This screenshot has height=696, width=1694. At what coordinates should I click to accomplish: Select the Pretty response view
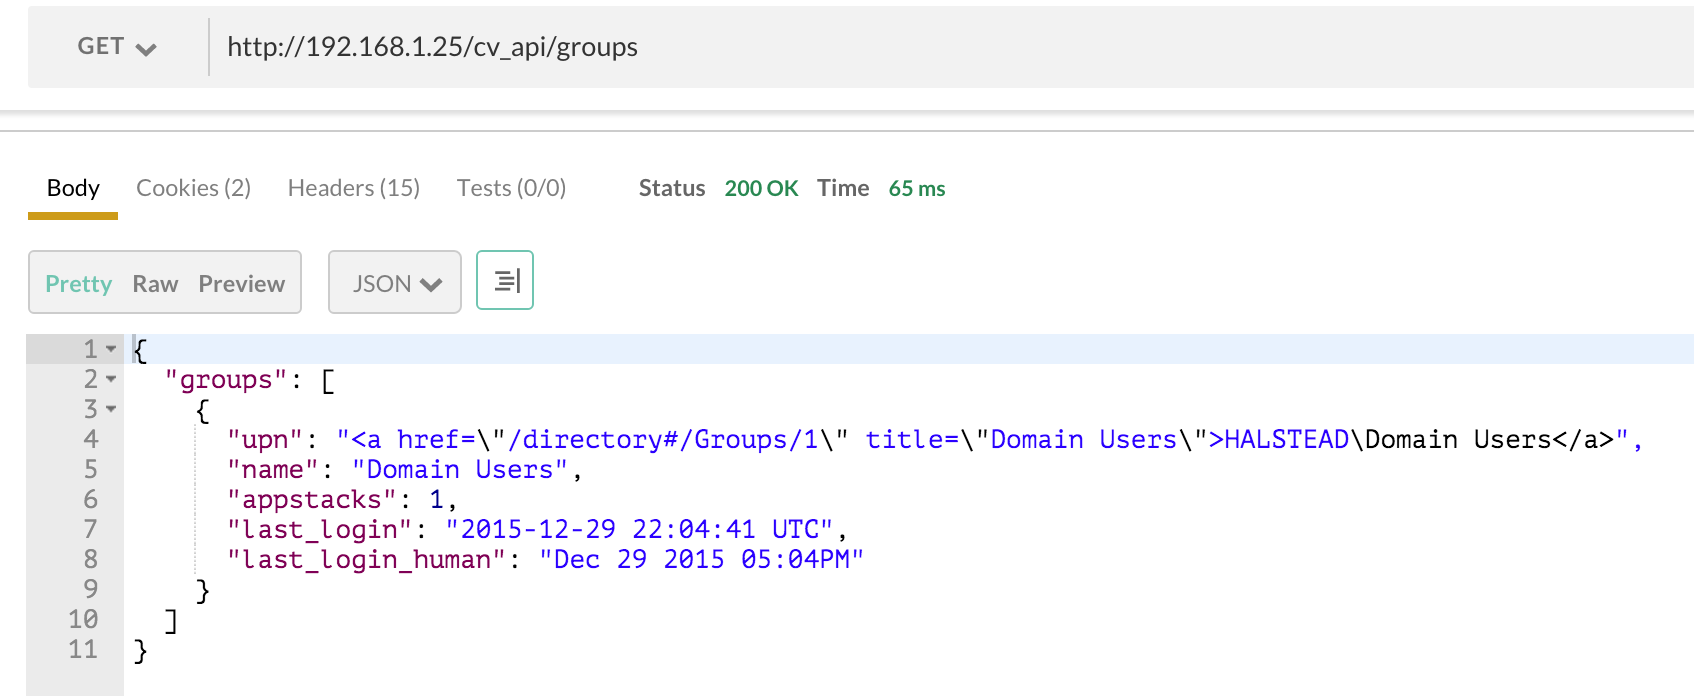click(x=78, y=284)
